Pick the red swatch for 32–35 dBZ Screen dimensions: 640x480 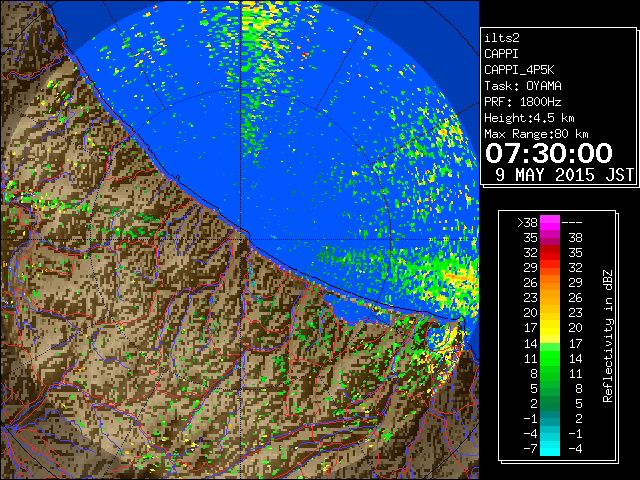550,253
